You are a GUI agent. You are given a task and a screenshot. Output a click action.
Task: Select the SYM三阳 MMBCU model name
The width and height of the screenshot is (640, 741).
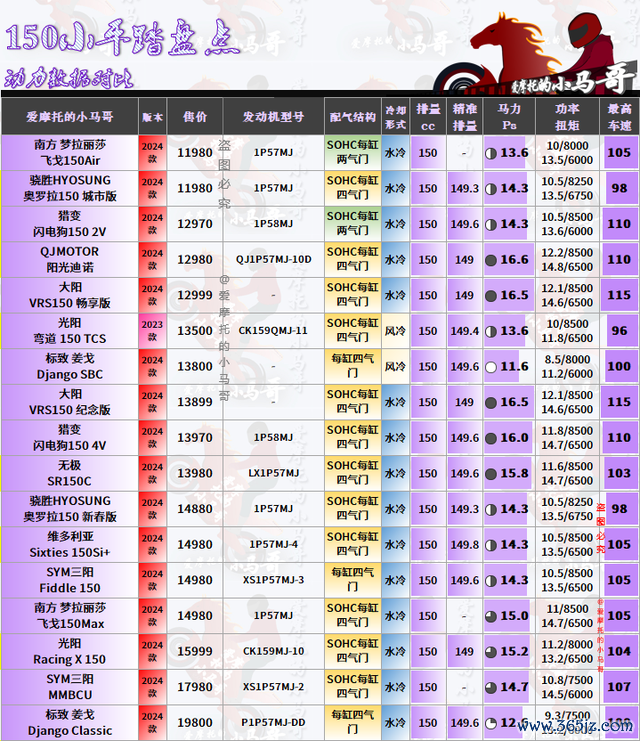pyautogui.click(x=70, y=687)
